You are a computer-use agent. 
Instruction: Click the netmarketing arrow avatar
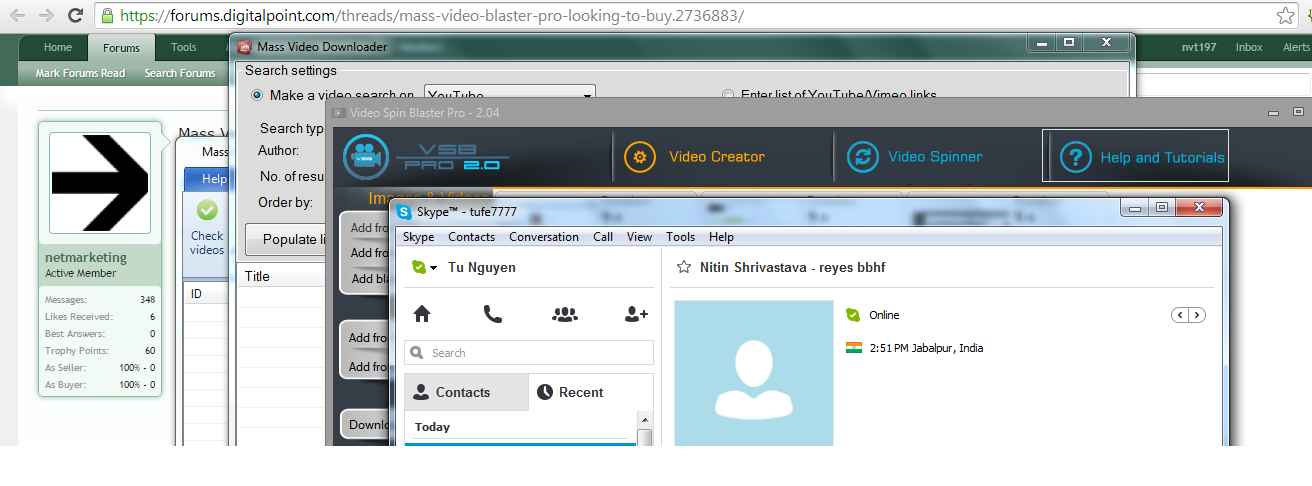[100, 183]
